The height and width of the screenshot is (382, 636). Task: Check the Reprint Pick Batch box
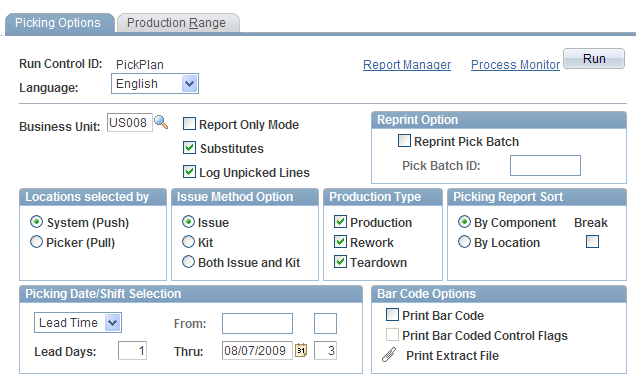pos(404,141)
